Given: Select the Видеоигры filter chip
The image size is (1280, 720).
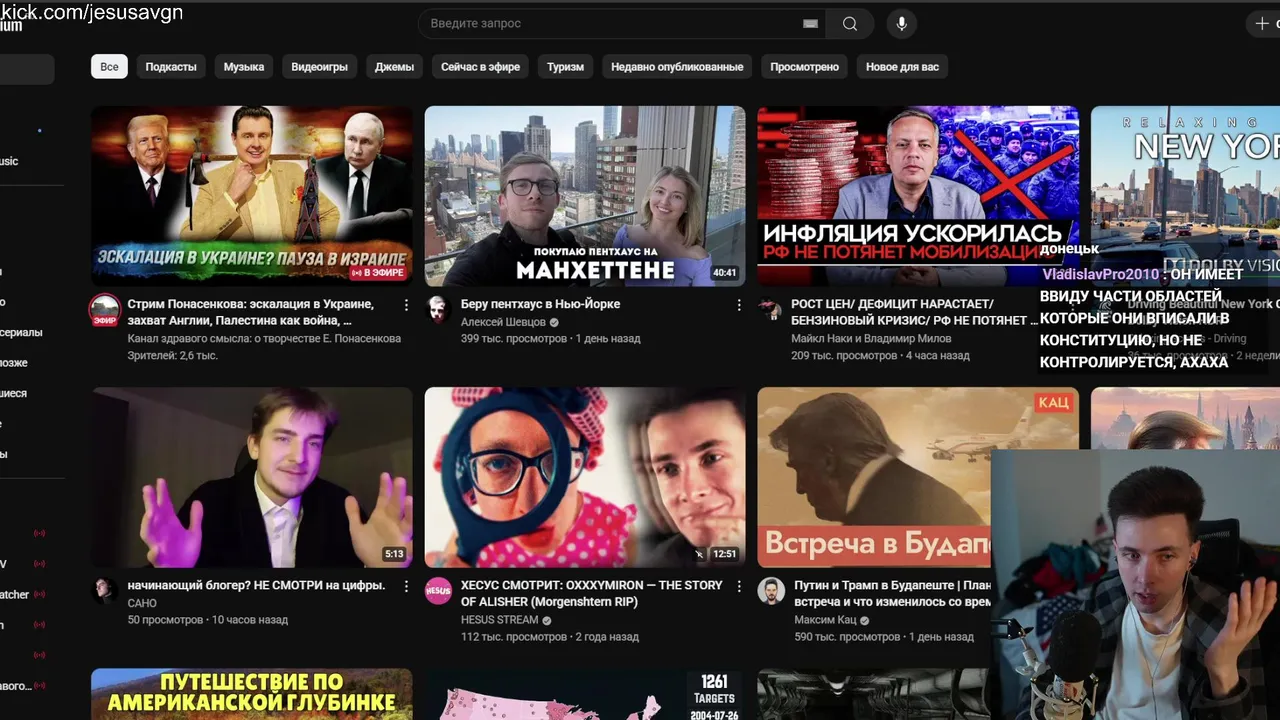Looking at the screenshot, I should point(319,67).
